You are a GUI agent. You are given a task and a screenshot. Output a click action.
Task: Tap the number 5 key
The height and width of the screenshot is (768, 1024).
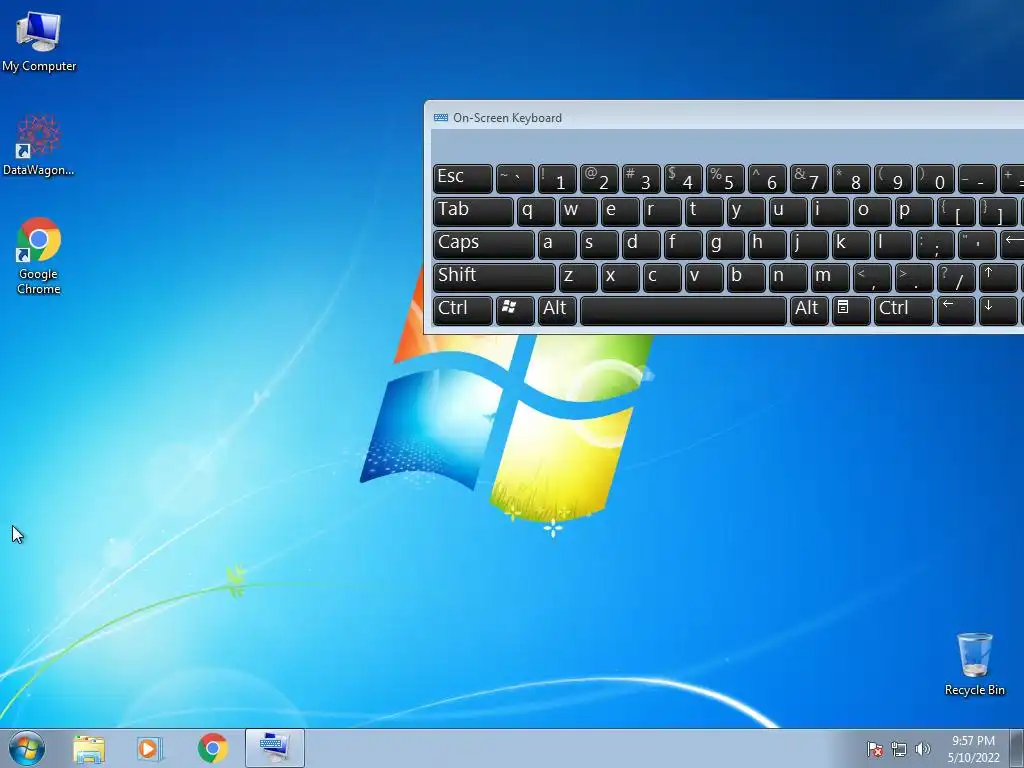[x=725, y=178]
